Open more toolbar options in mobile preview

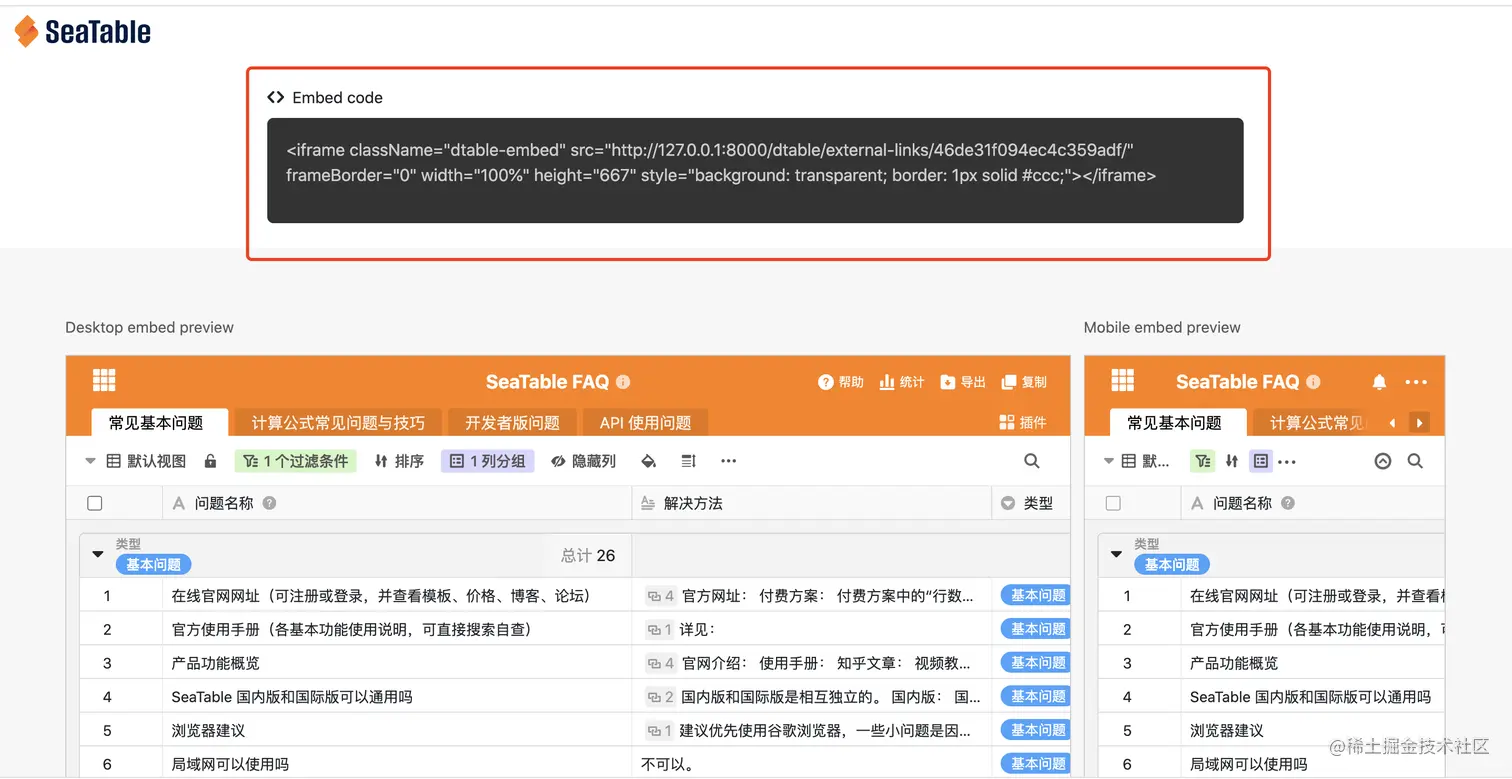coord(1287,461)
